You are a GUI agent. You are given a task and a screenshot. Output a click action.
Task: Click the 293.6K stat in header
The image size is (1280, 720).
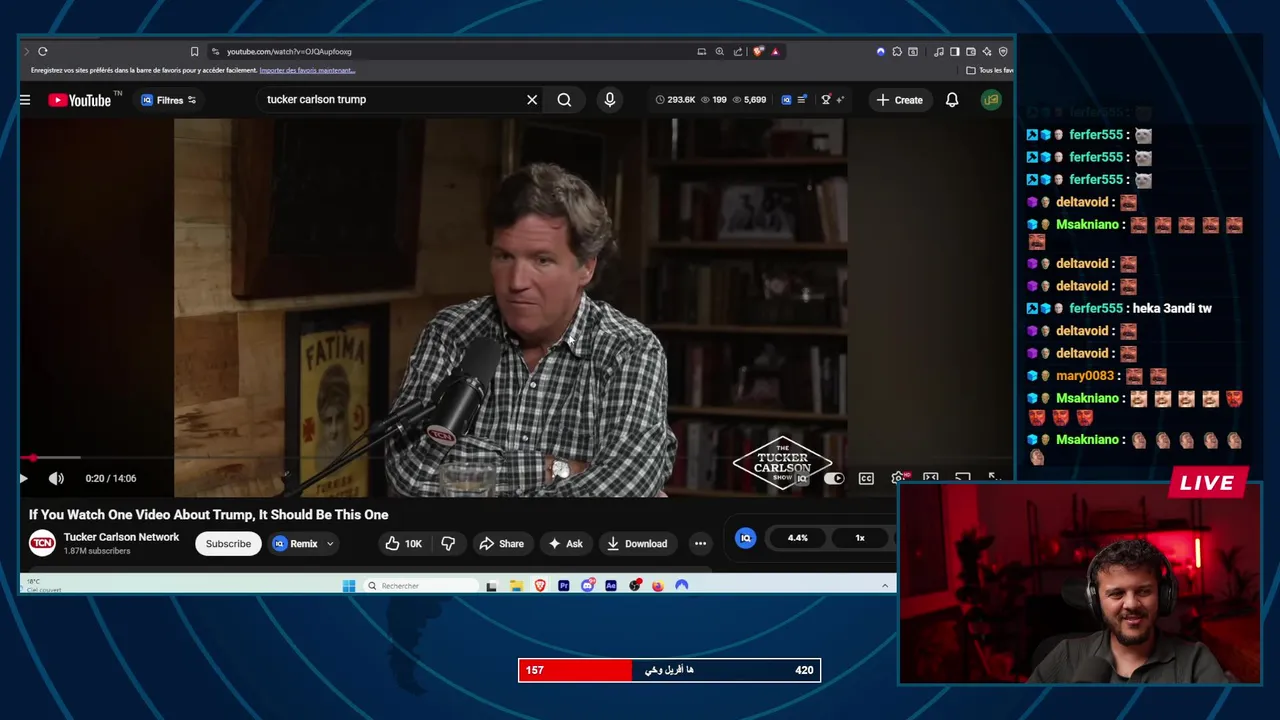coord(675,100)
